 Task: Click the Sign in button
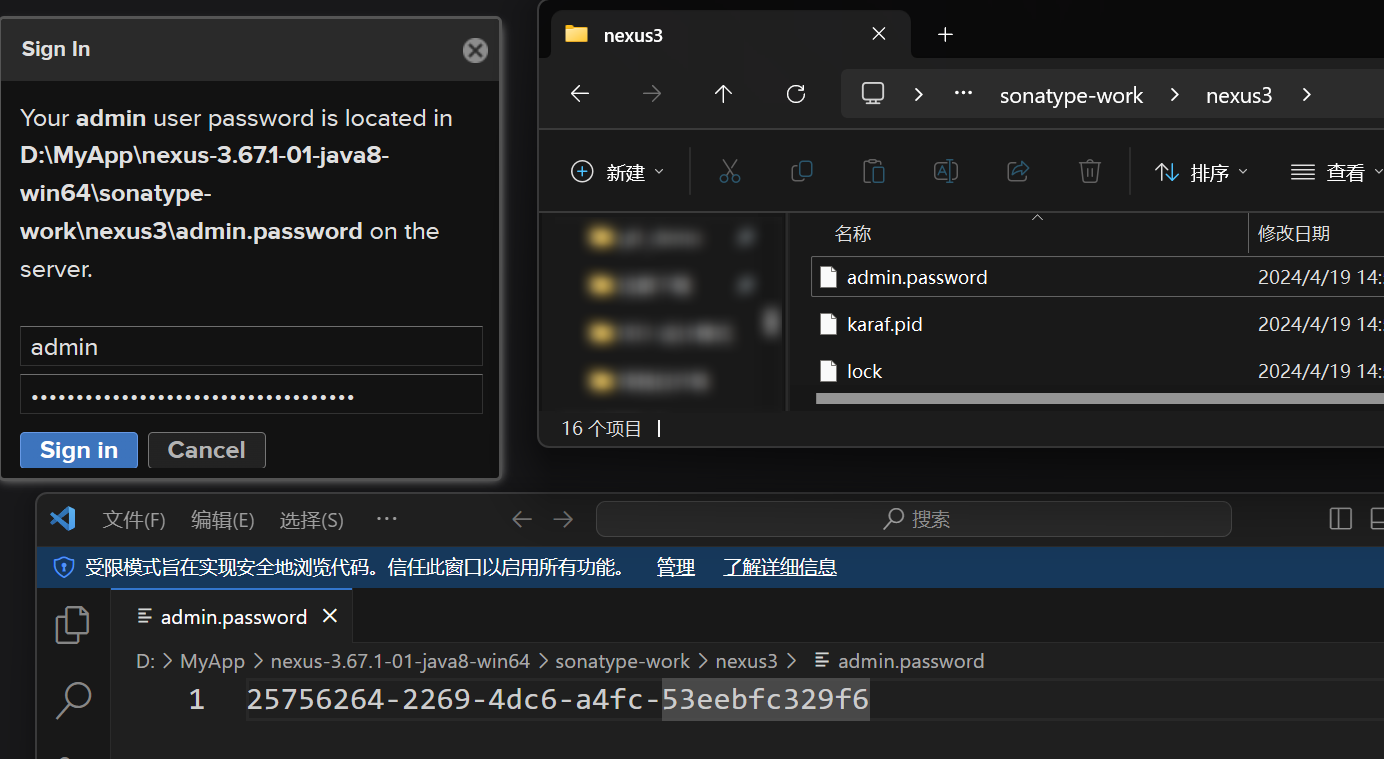pos(79,450)
